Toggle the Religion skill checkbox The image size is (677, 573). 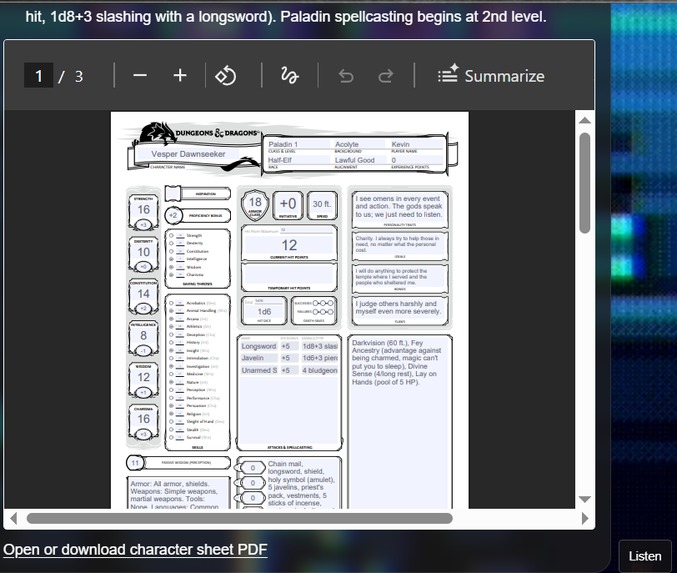[171, 414]
